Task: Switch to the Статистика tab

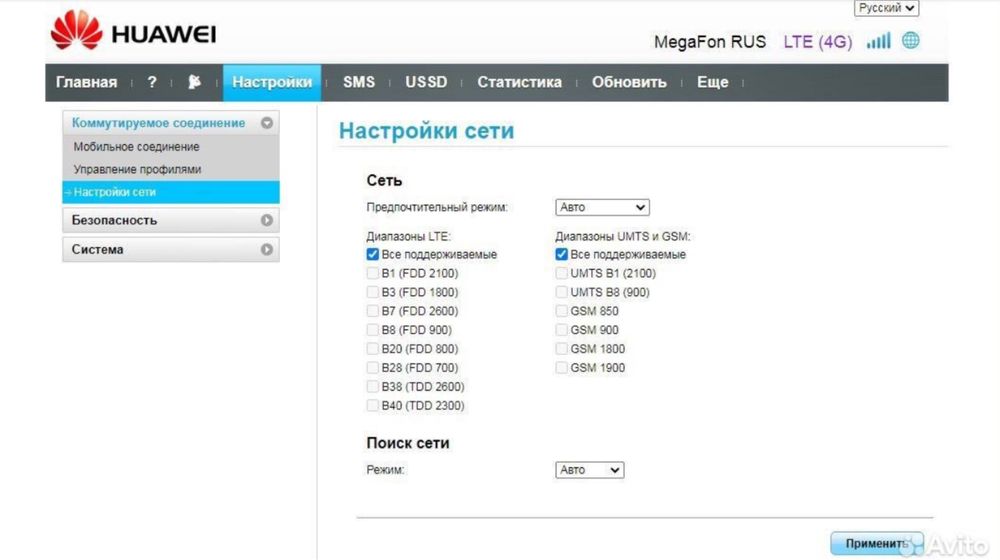Action: [x=520, y=82]
